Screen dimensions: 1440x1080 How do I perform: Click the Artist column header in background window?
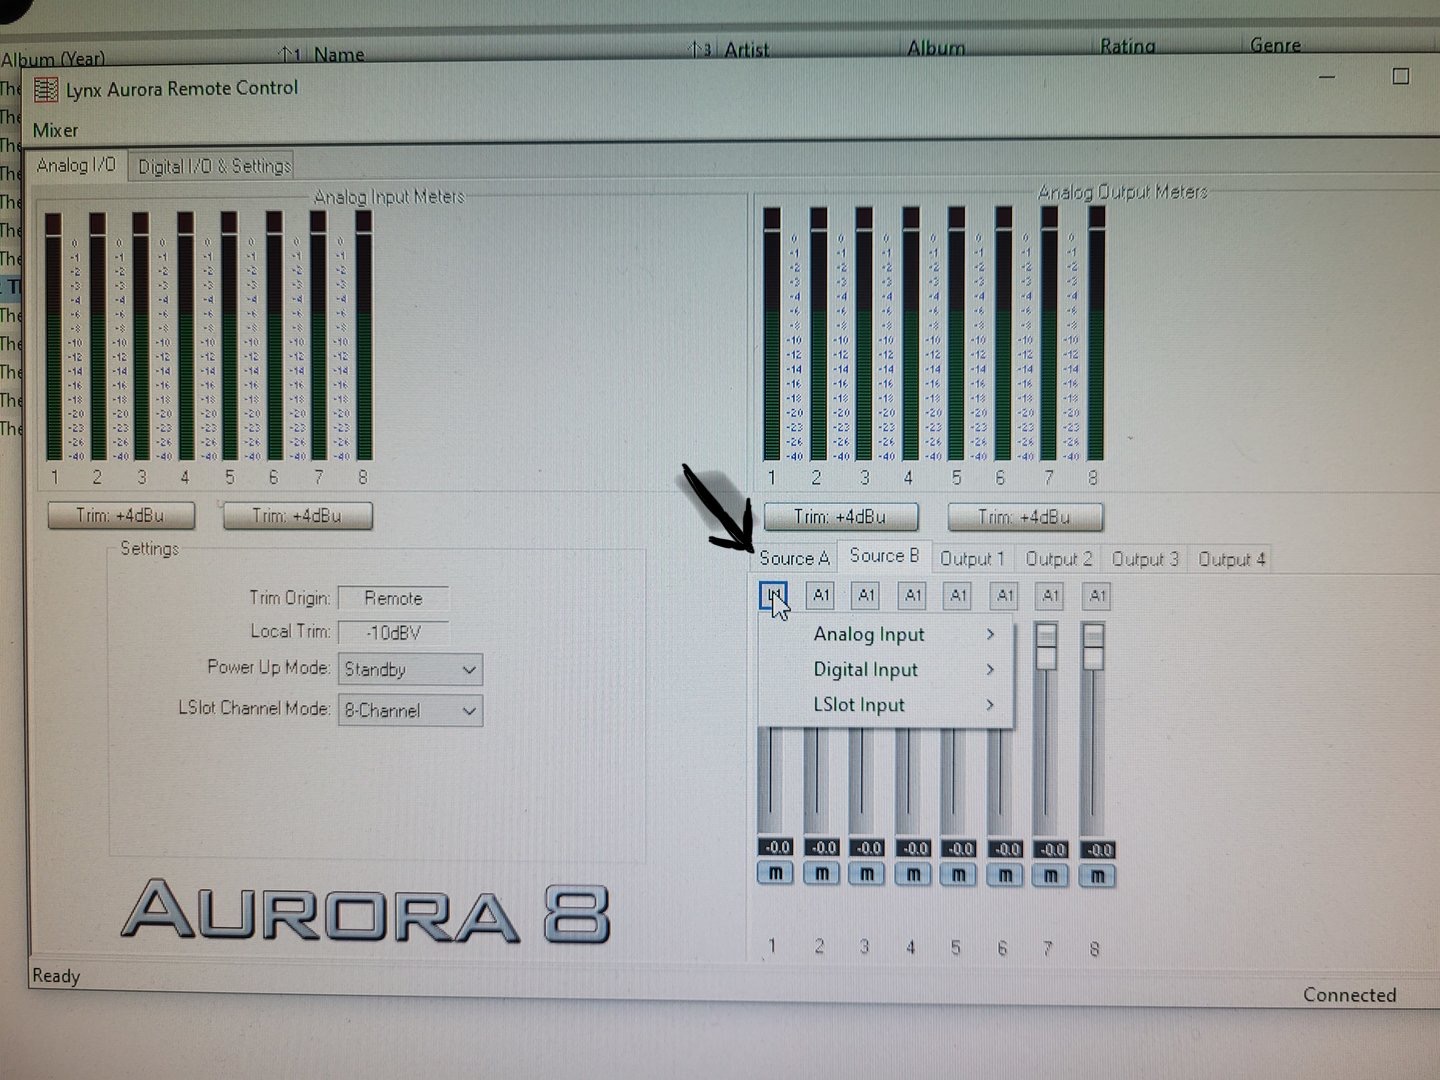747,49
